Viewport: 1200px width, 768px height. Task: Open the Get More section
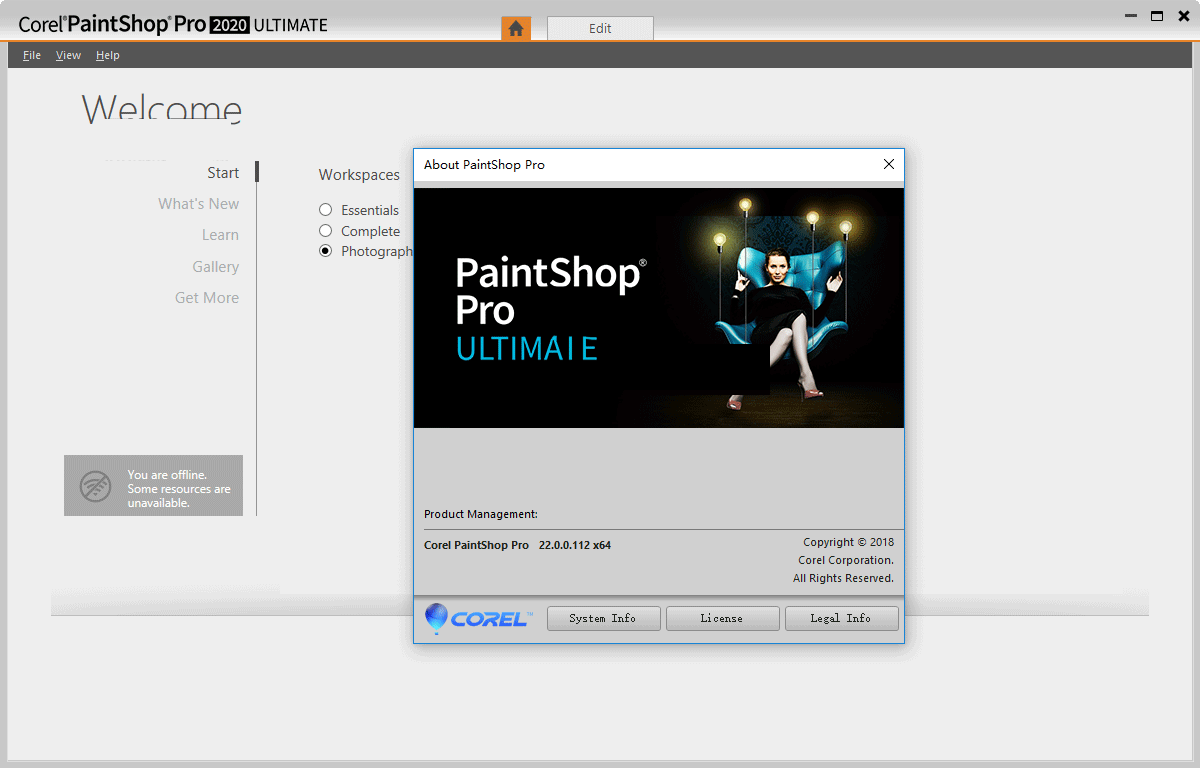[x=207, y=297]
